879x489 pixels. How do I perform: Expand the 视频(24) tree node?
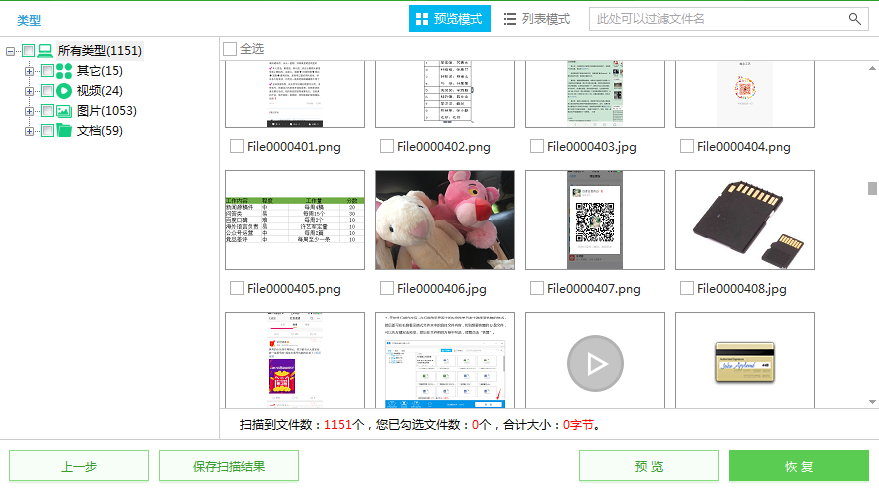click(x=29, y=91)
